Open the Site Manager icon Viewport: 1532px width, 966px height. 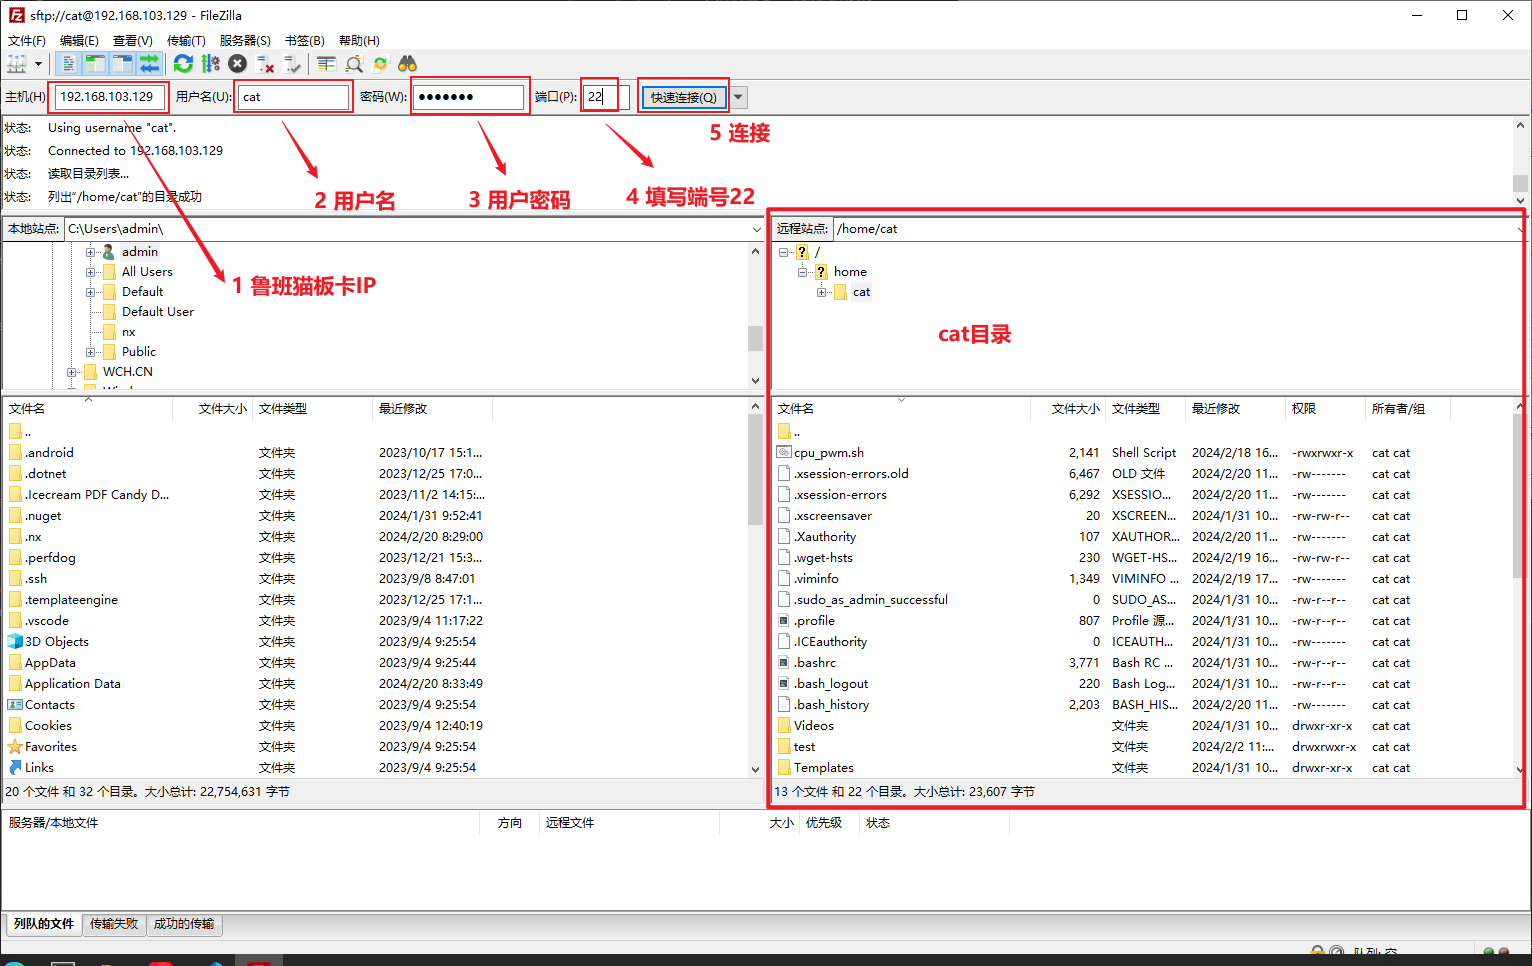tap(17, 64)
